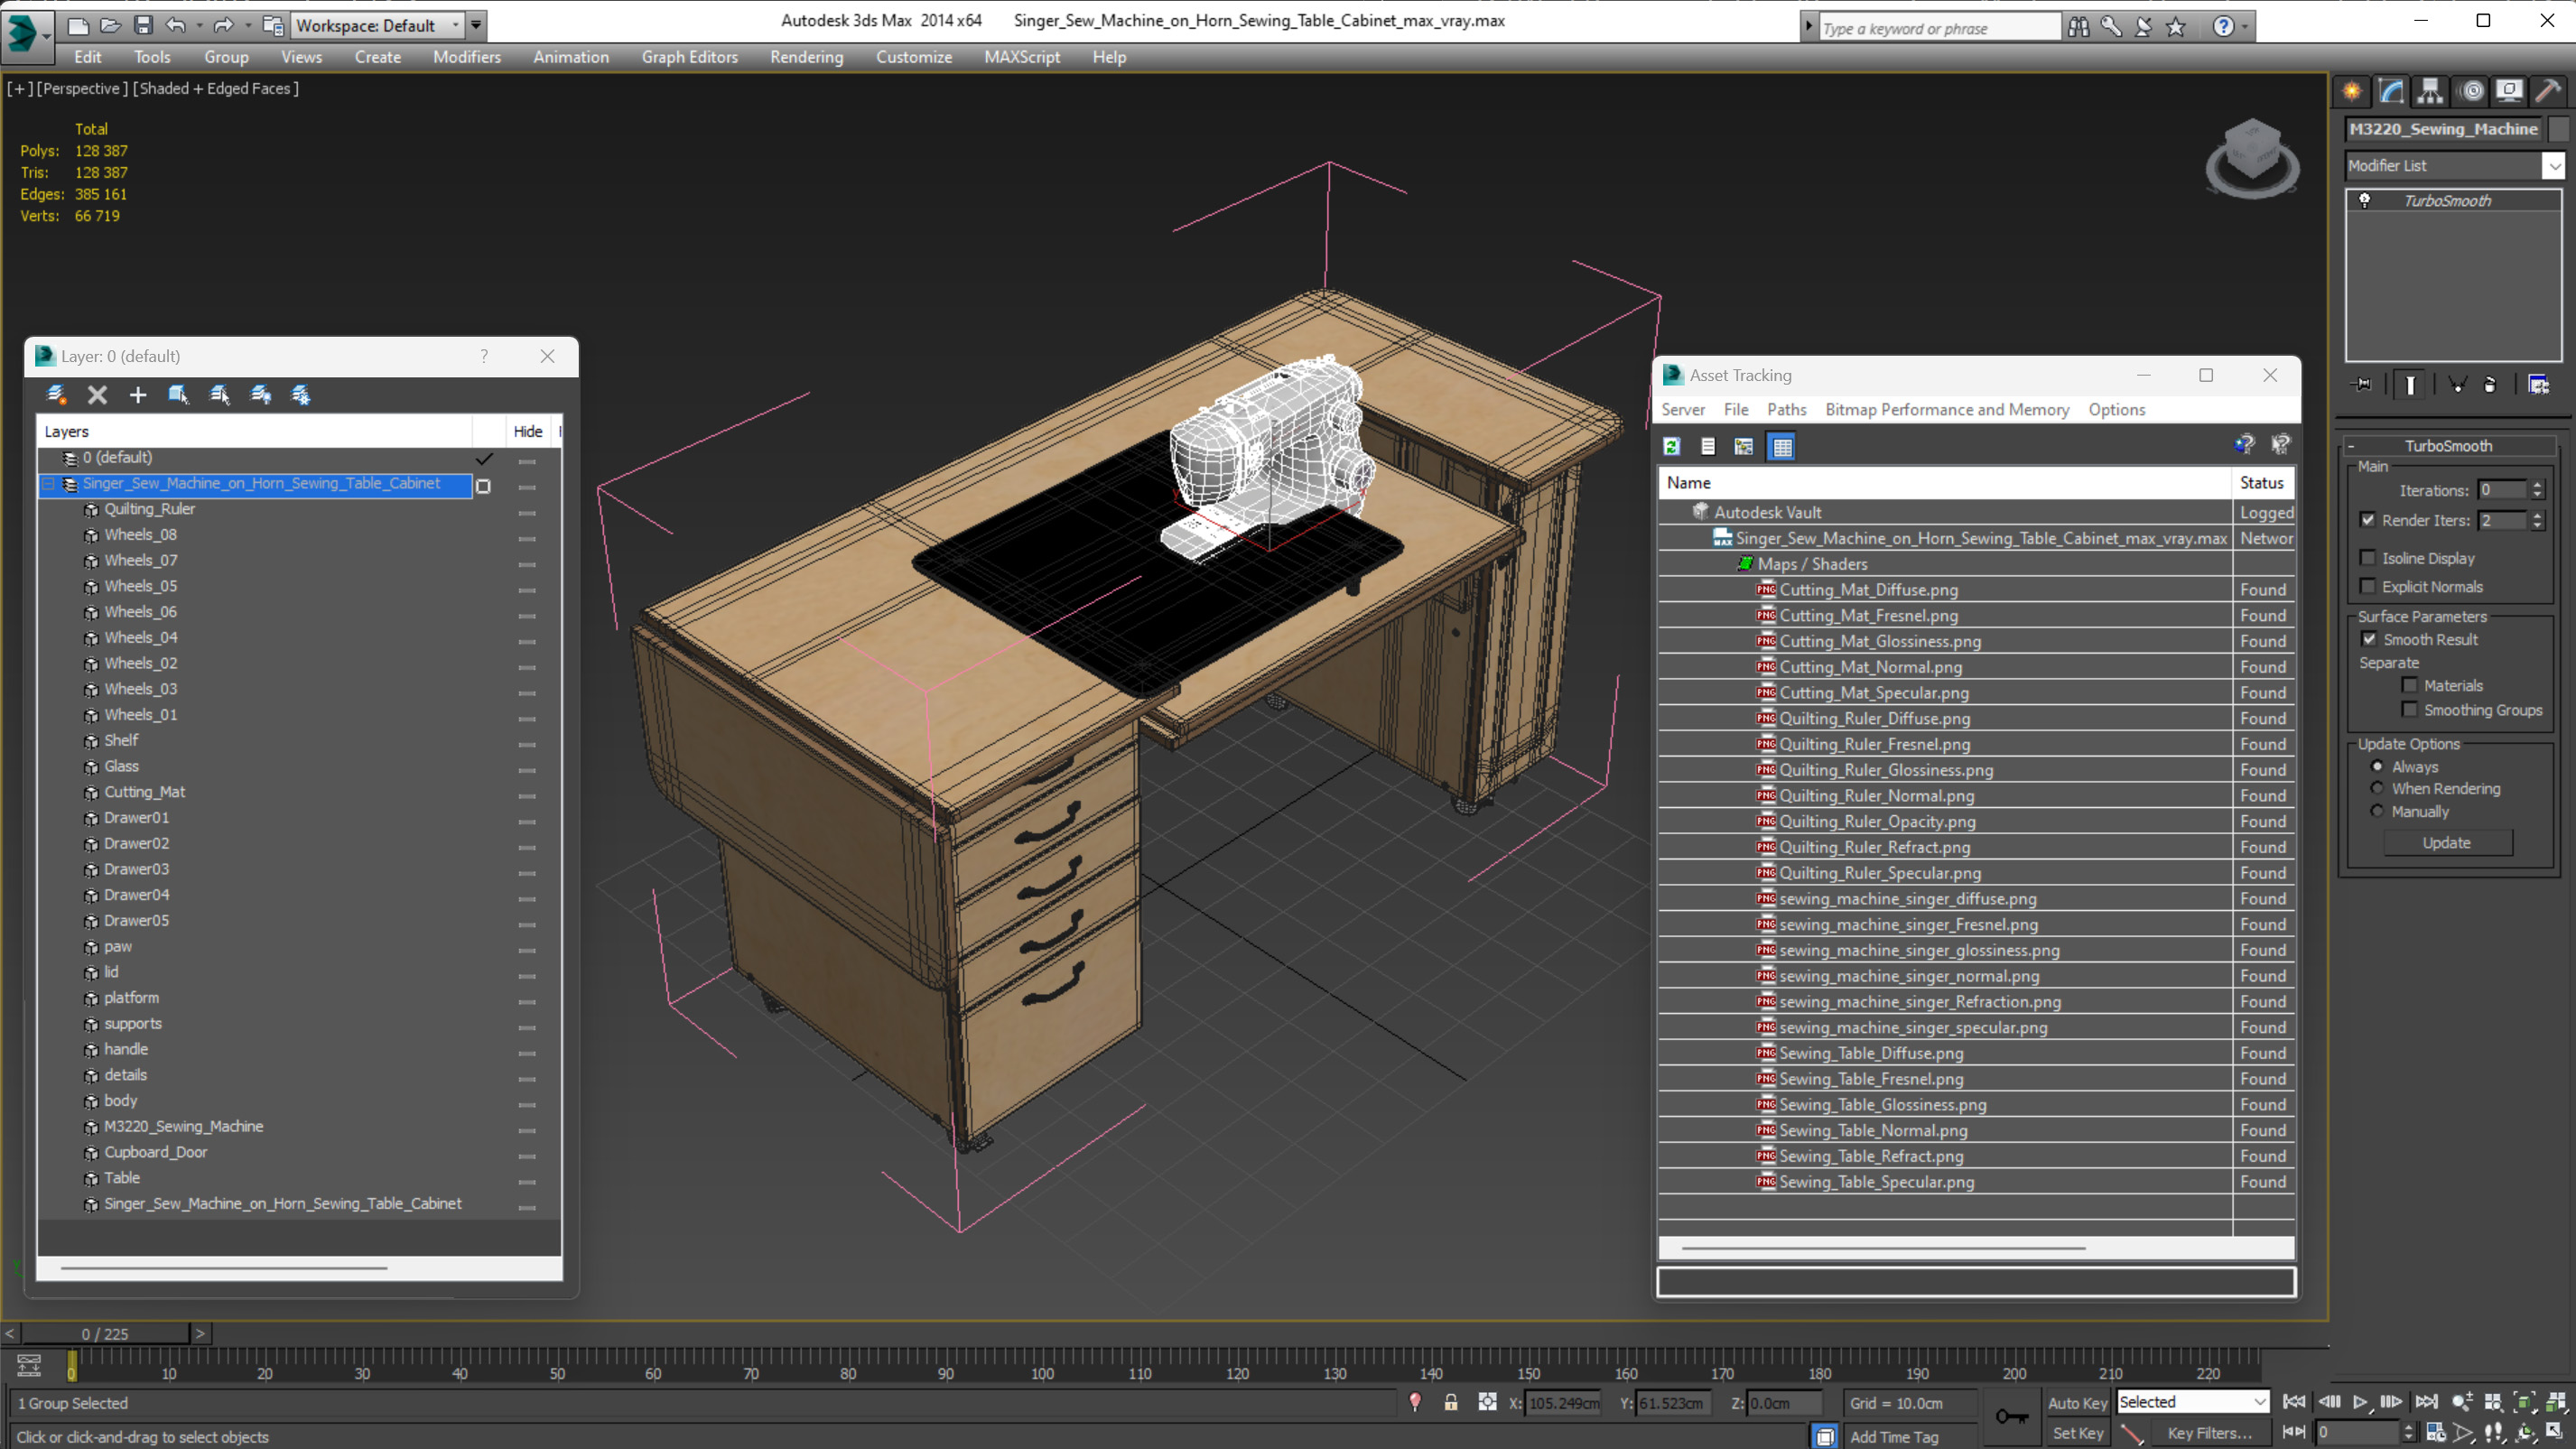Enable Isoline Display checkbox
Screen dimensions: 2576x1449
click(x=2368, y=558)
